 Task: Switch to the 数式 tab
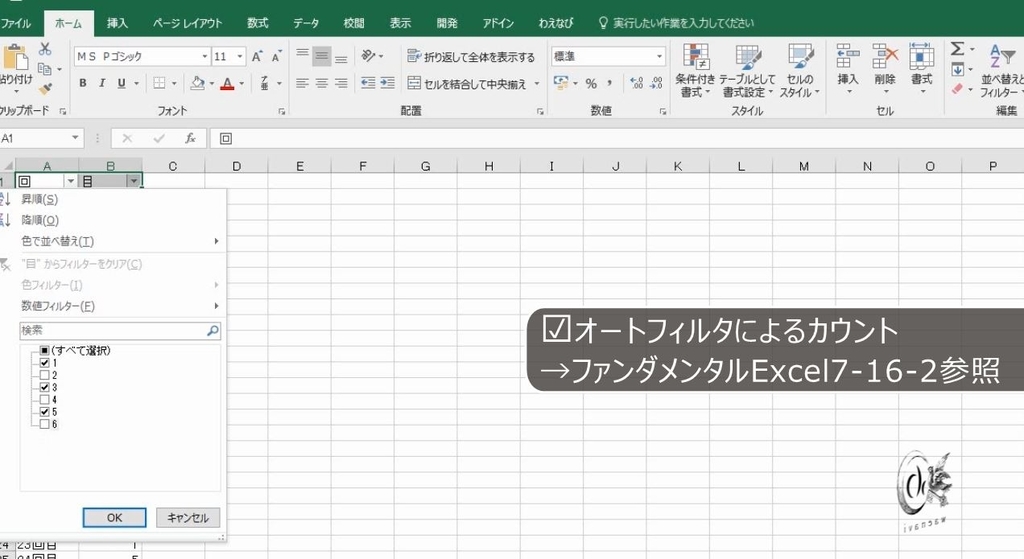pyautogui.click(x=257, y=24)
